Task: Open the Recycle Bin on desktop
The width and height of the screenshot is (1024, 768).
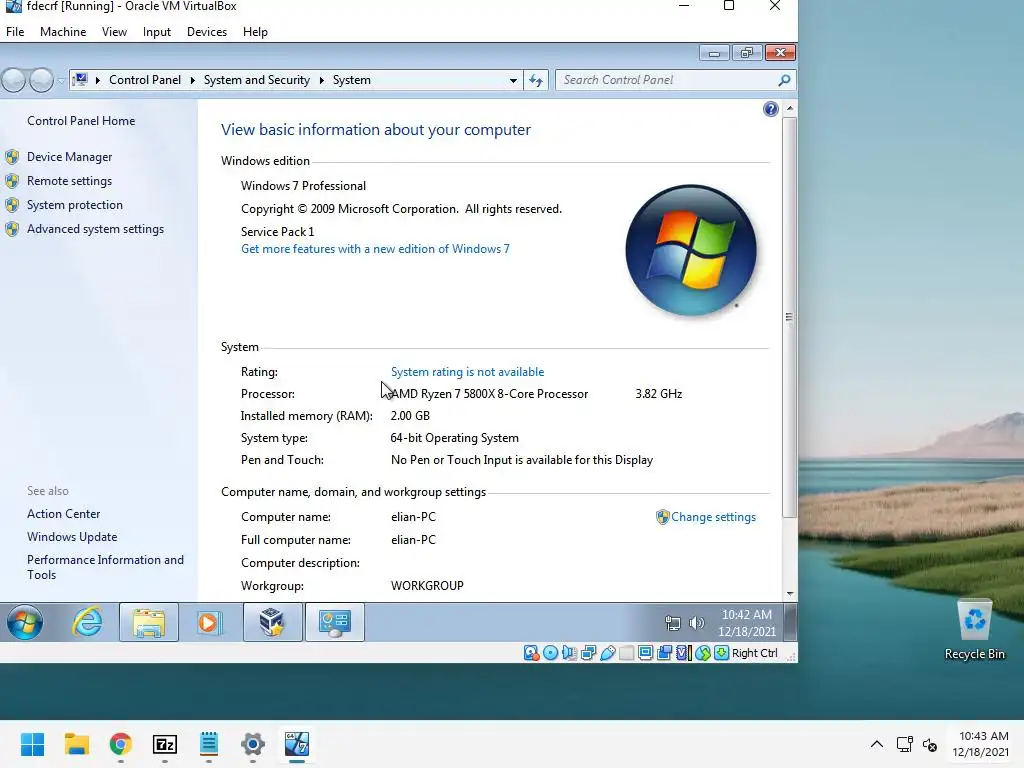Action: 974,630
